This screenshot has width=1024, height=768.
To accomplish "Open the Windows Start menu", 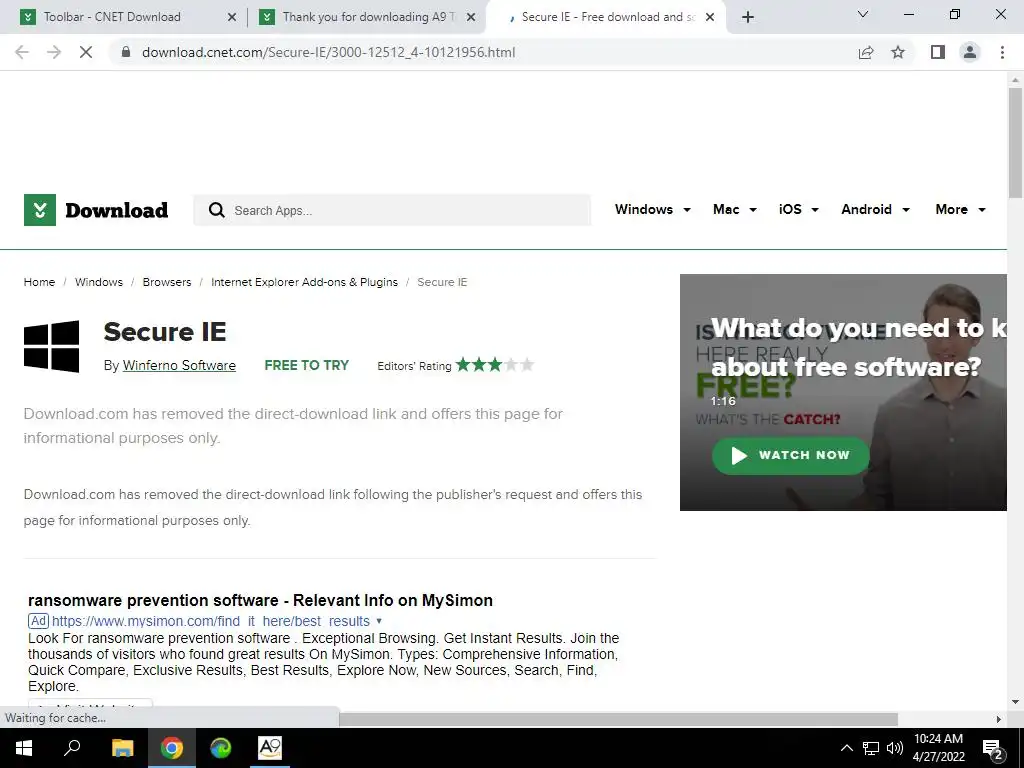I will coord(24,748).
